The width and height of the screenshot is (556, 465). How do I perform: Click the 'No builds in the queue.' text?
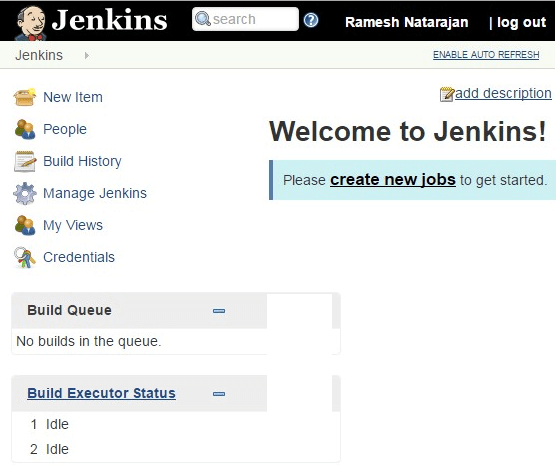(x=89, y=341)
